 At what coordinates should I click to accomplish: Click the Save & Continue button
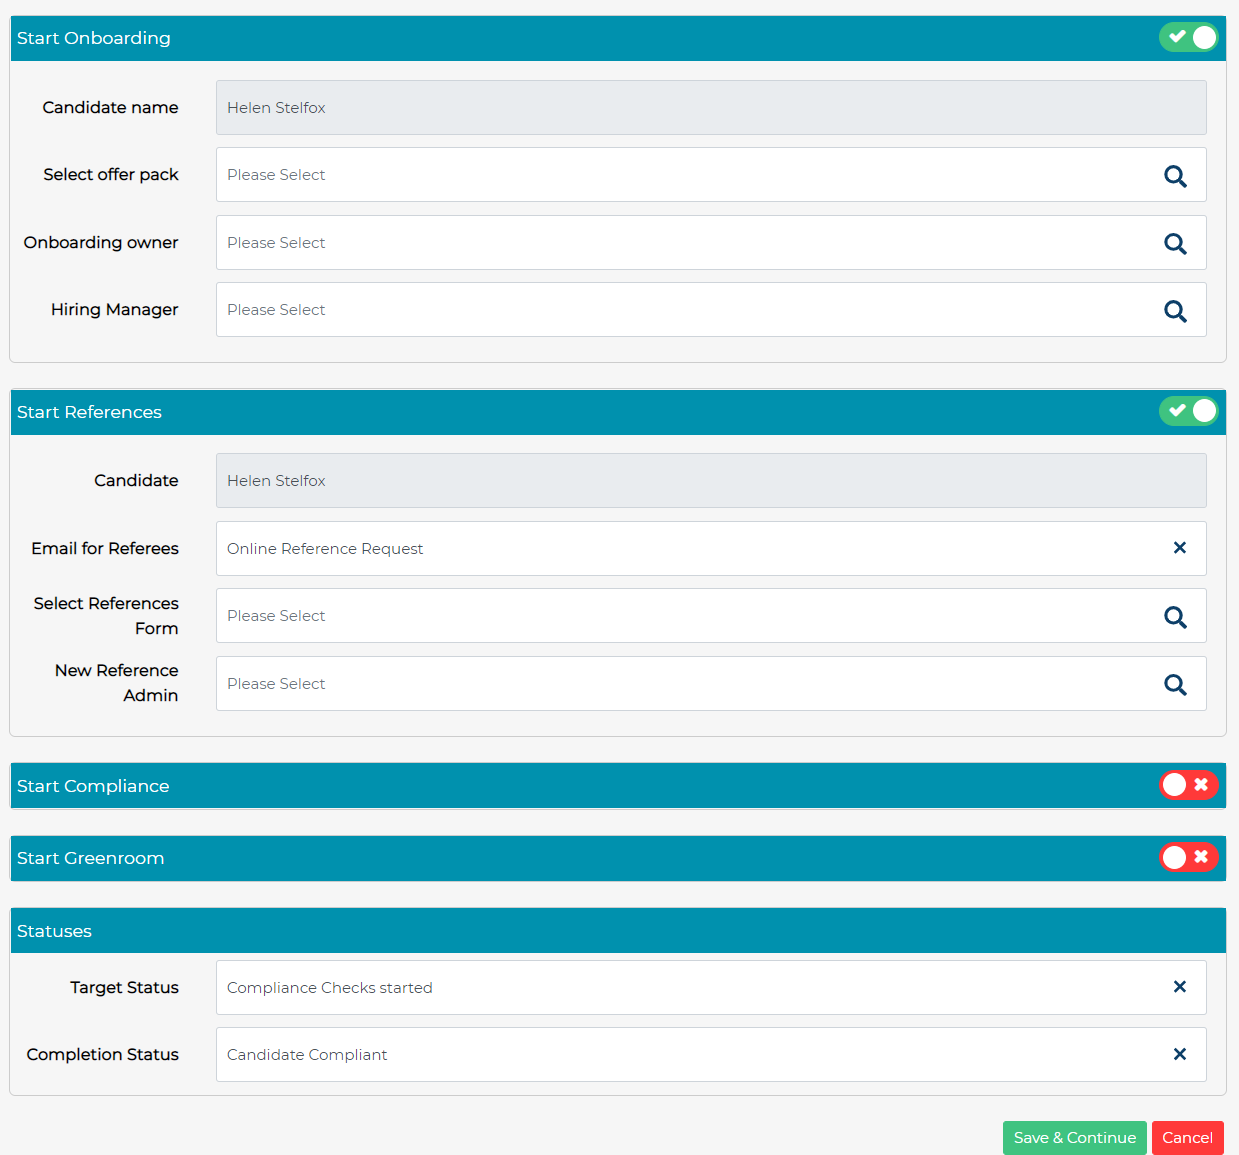pos(1074,1138)
